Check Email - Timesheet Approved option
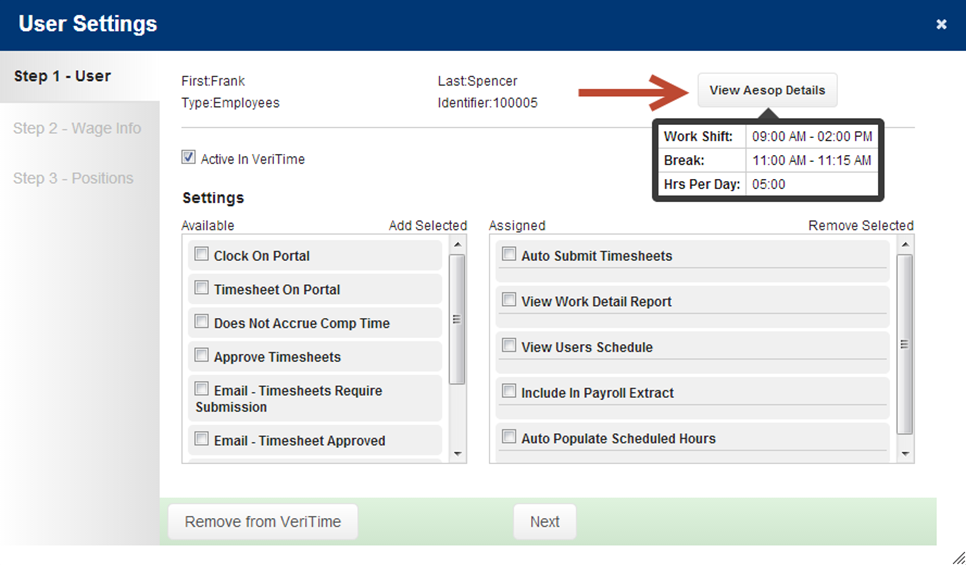This screenshot has width=966, height=565. tap(201, 439)
